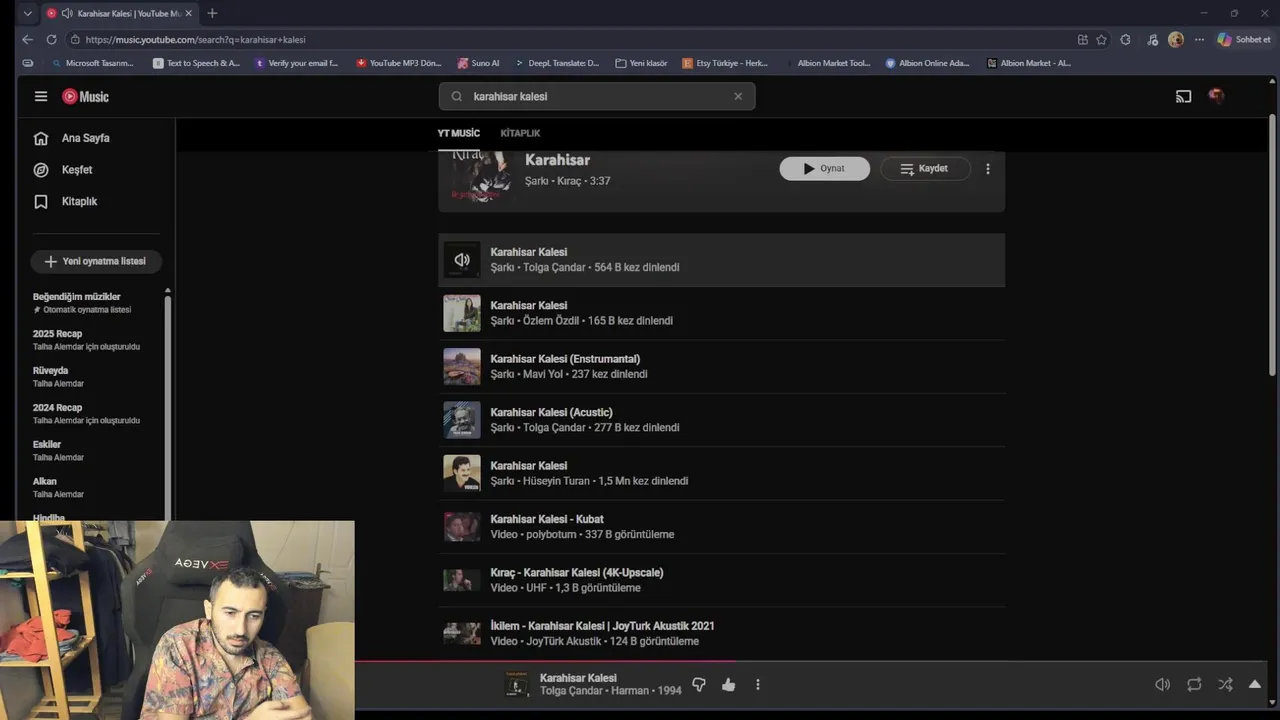Click the browser address bar URL
The width and height of the screenshot is (1280, 720).
(195, 40)
